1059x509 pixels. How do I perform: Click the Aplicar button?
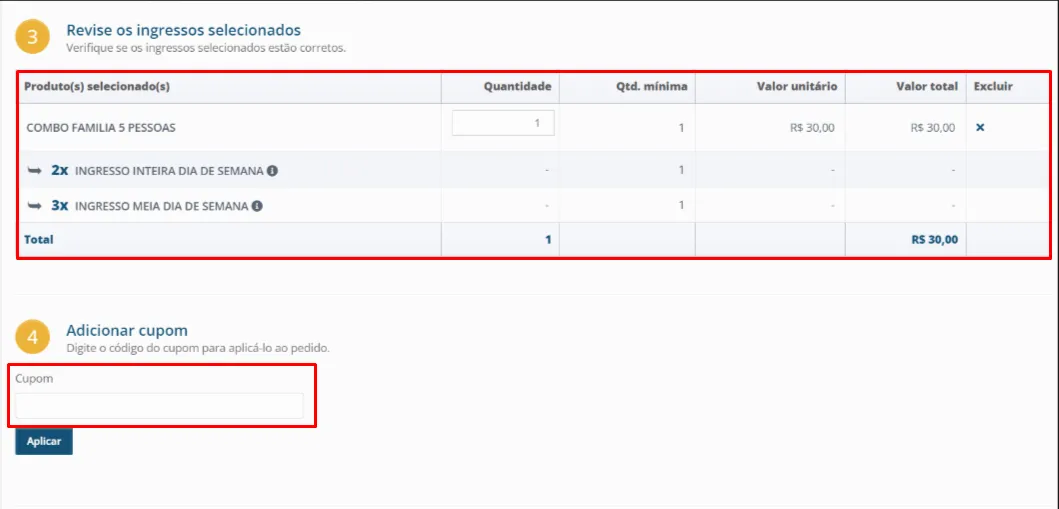point(44,441)
